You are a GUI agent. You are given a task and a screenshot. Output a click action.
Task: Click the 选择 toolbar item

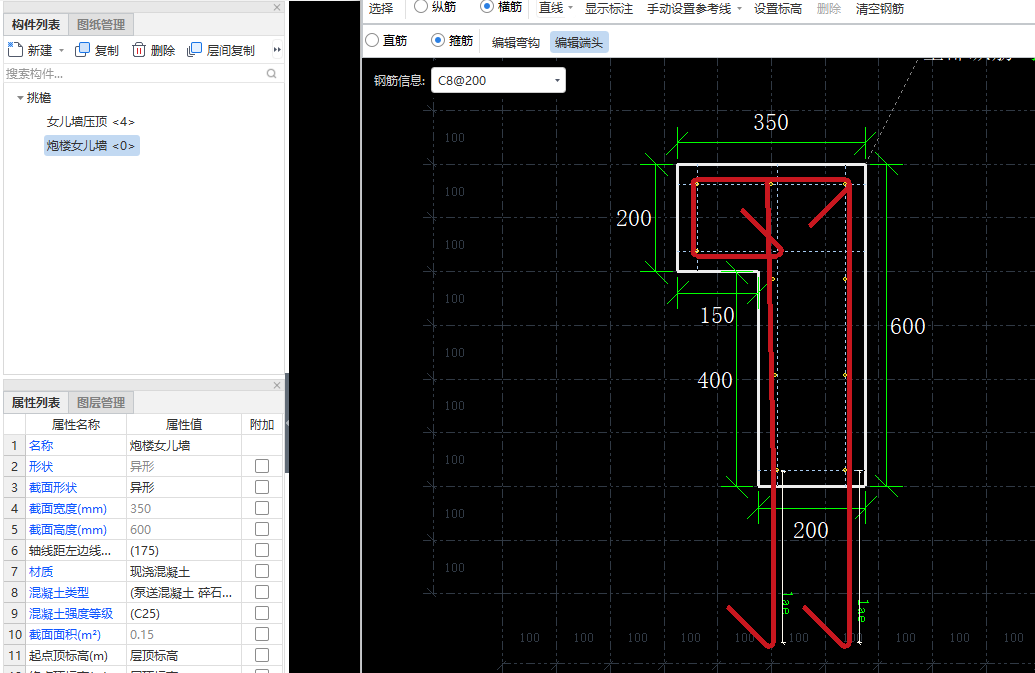click(x=381, y=9)
